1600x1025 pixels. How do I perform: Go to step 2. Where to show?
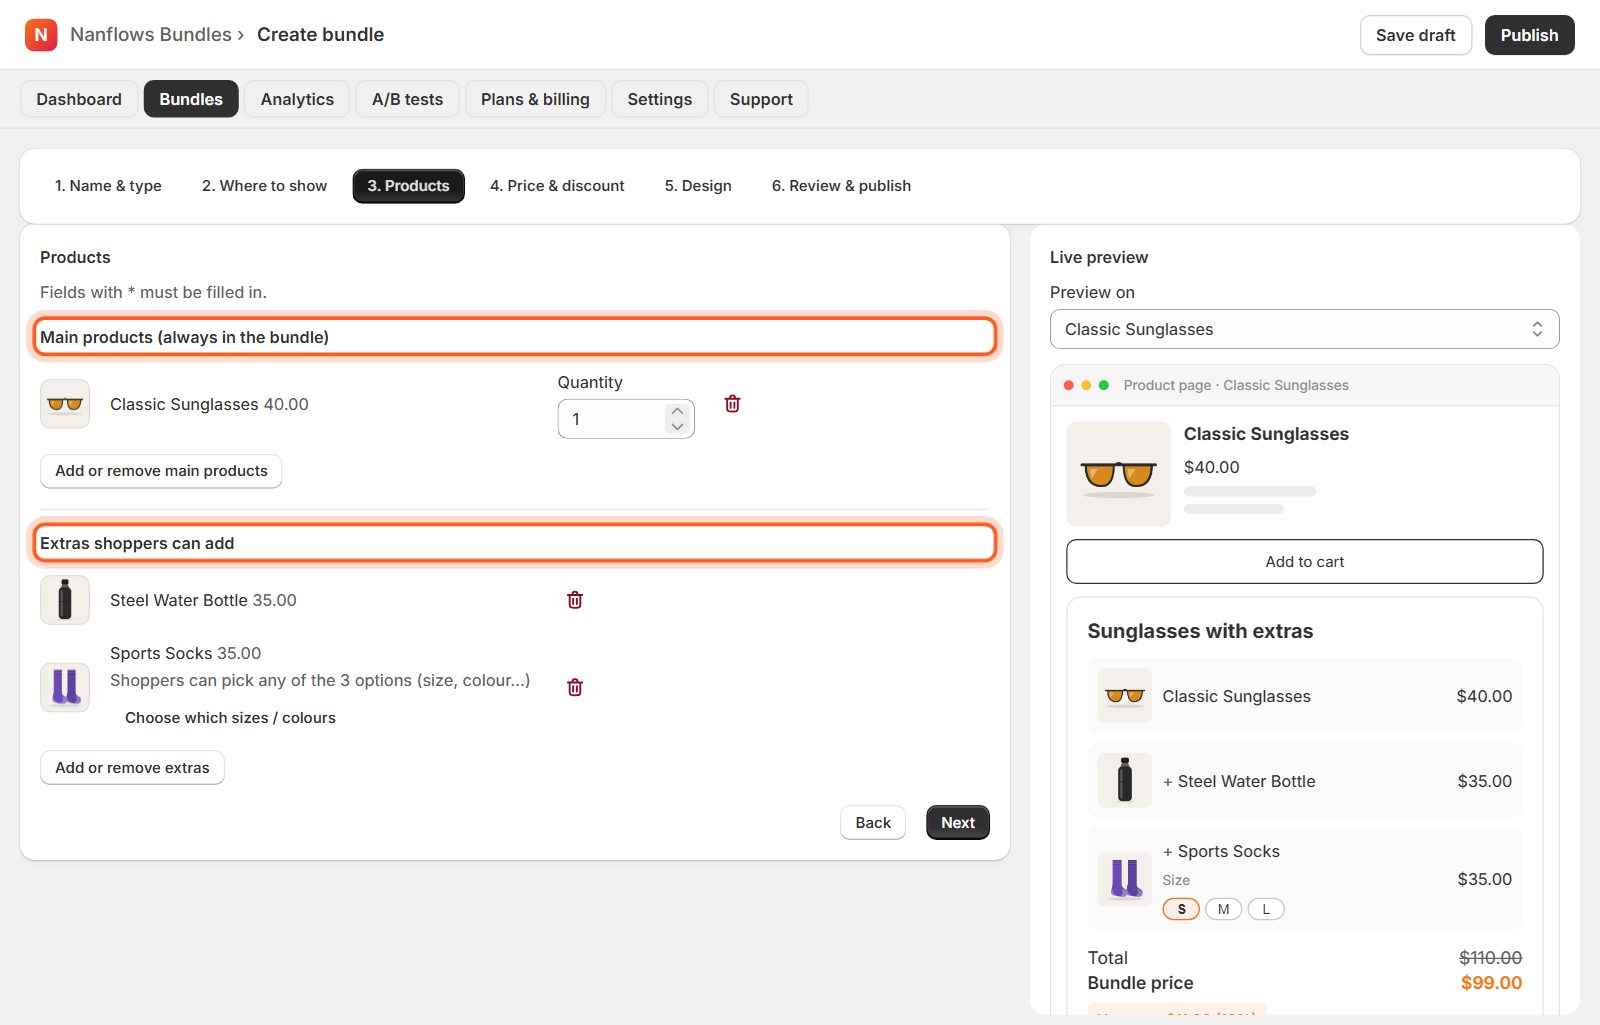tap(264, 186)
